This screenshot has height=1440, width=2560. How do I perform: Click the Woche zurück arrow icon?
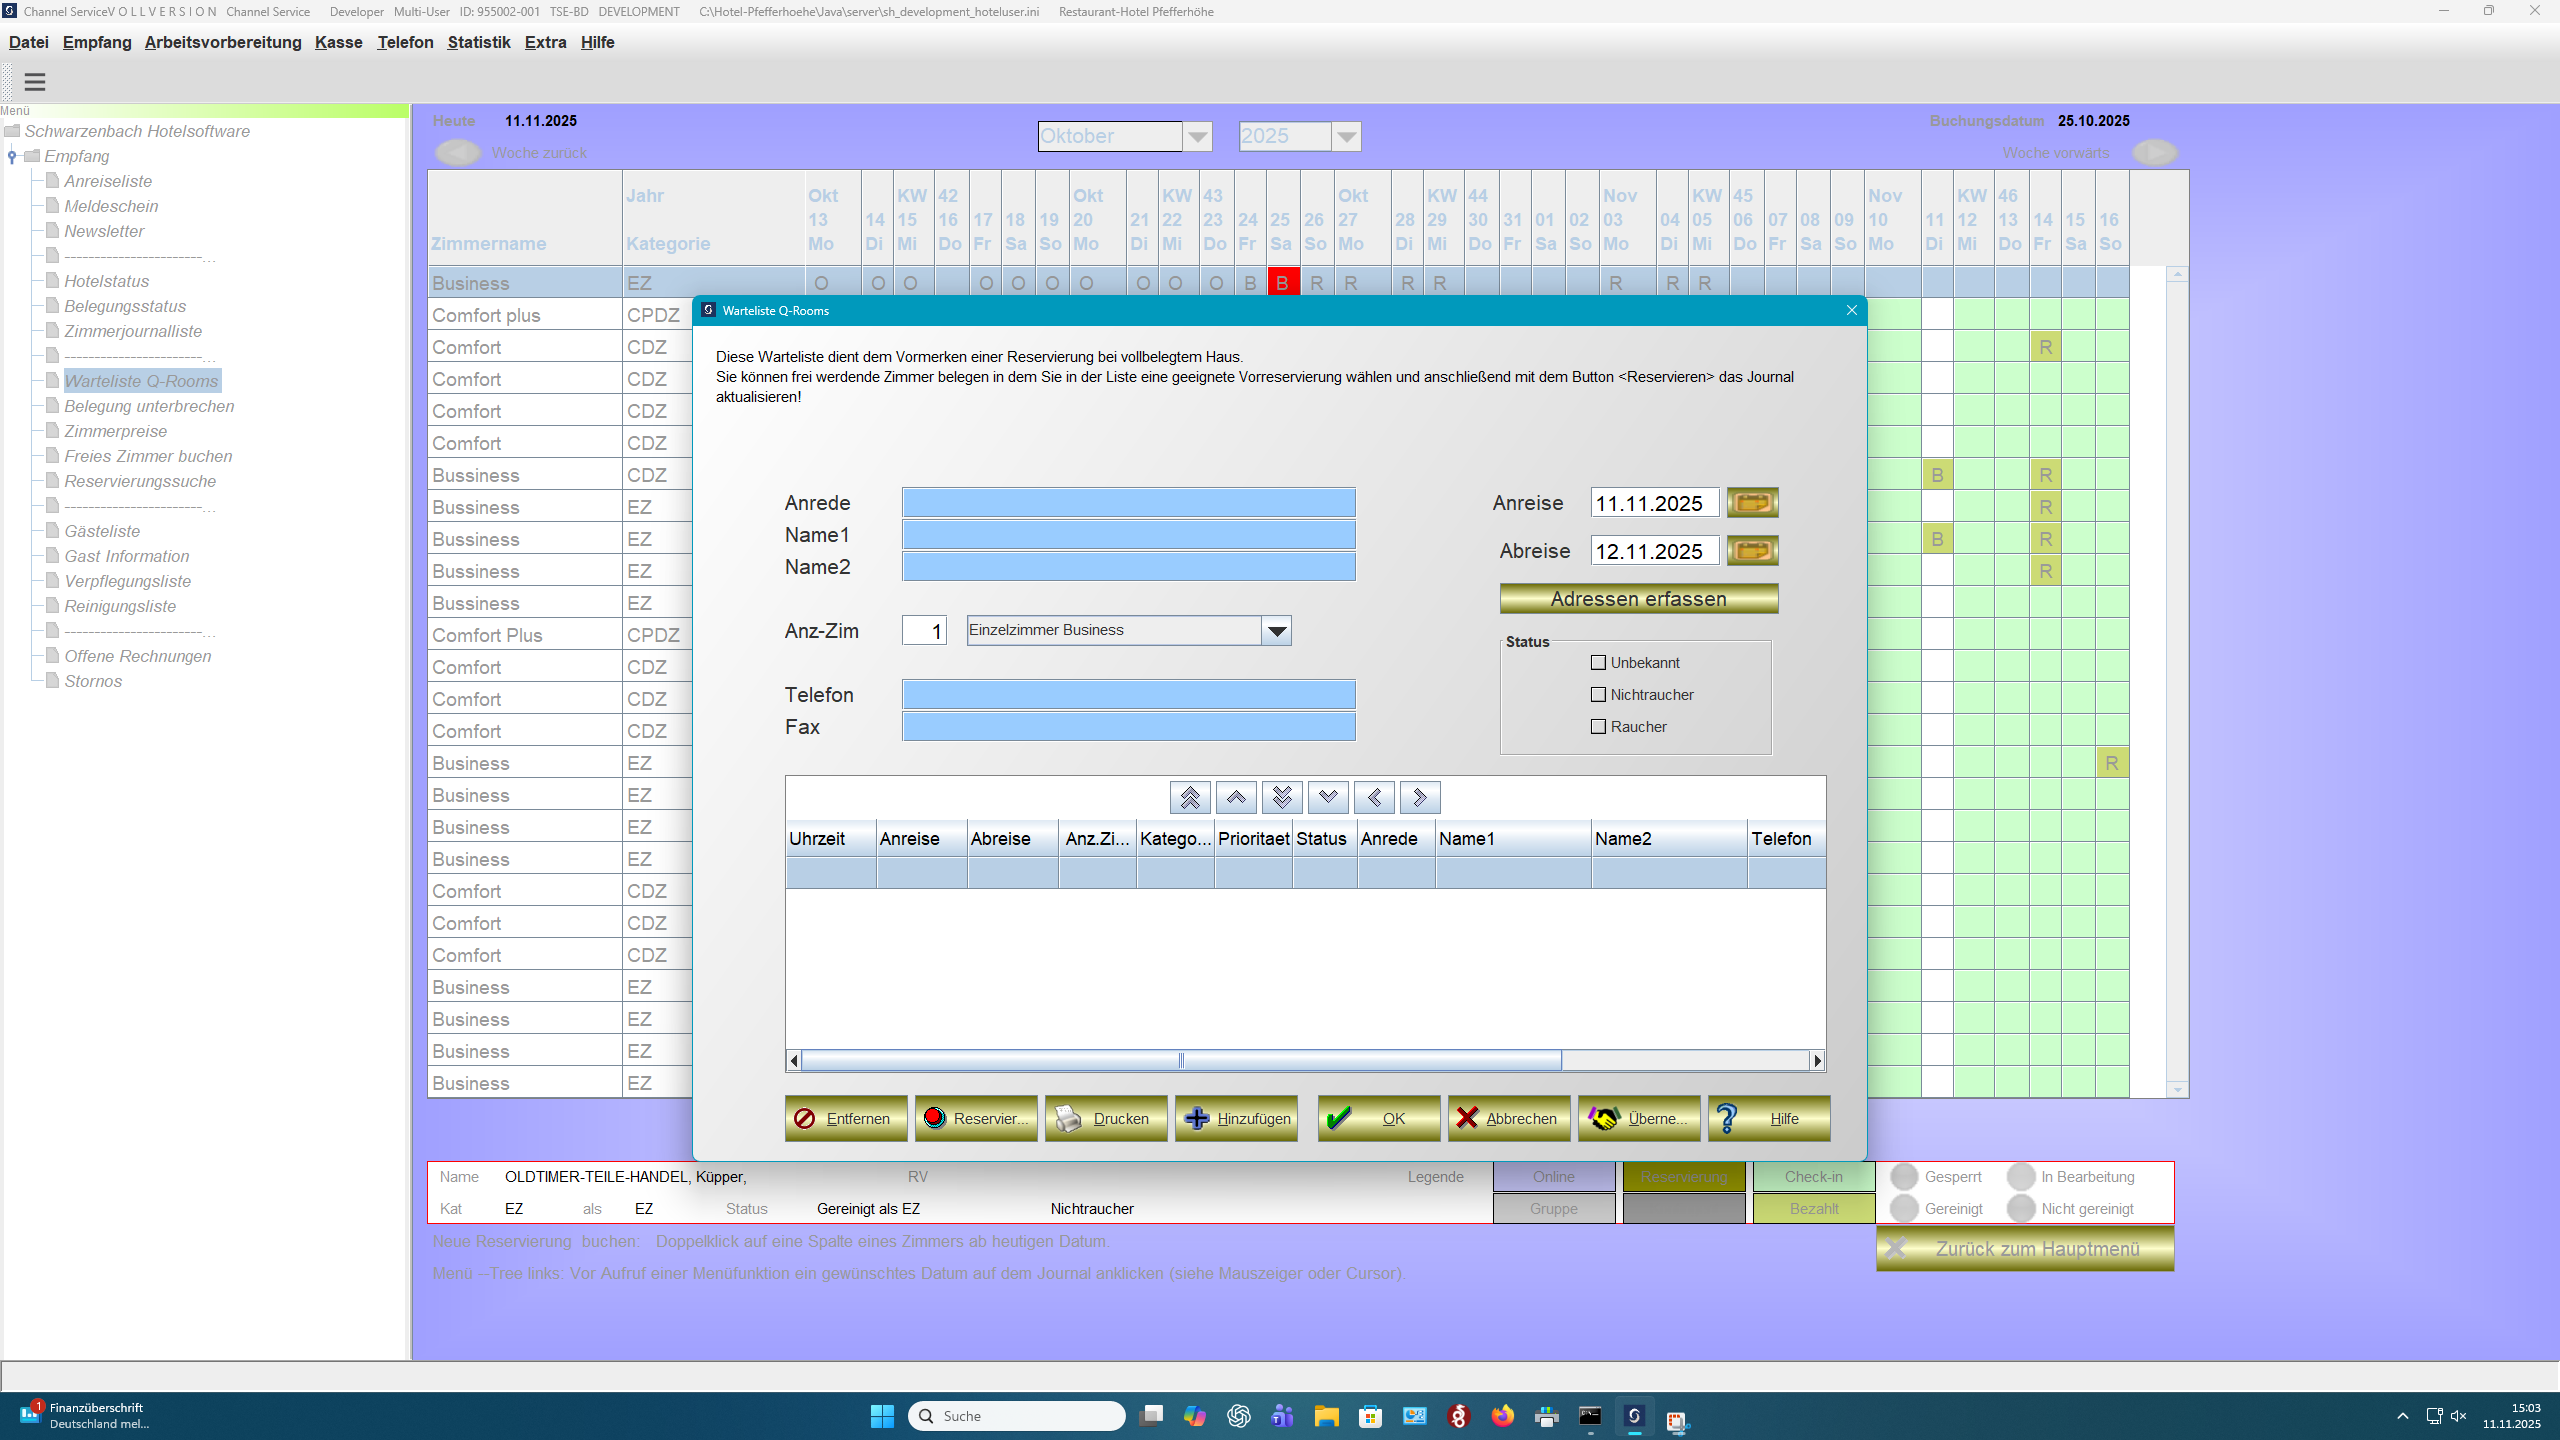[457, 152]
